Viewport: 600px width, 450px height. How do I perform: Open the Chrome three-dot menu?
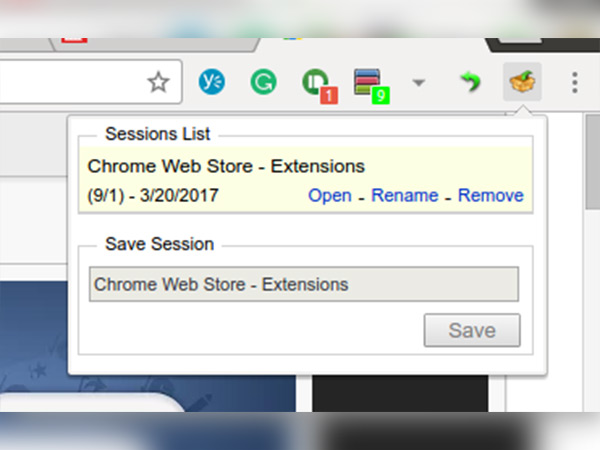(574, 83)
